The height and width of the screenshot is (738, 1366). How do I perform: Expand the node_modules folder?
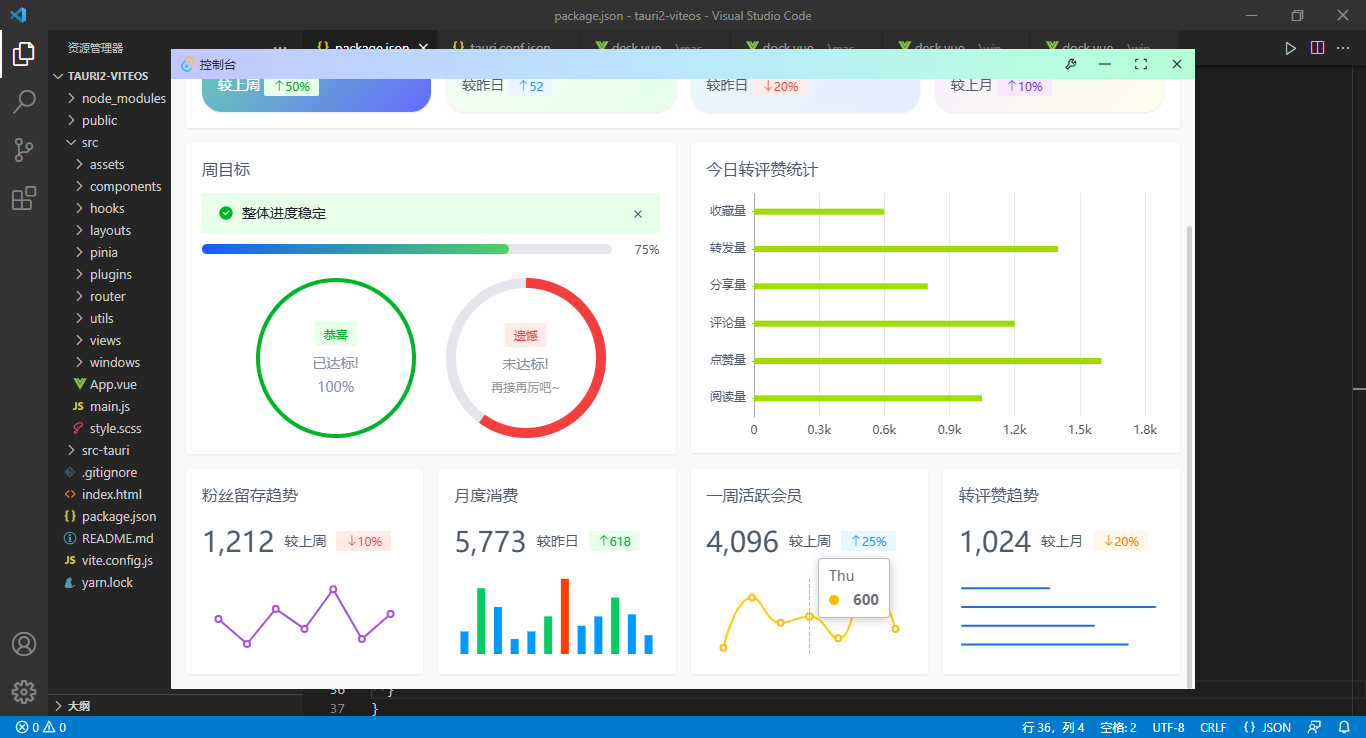point(123,98)
